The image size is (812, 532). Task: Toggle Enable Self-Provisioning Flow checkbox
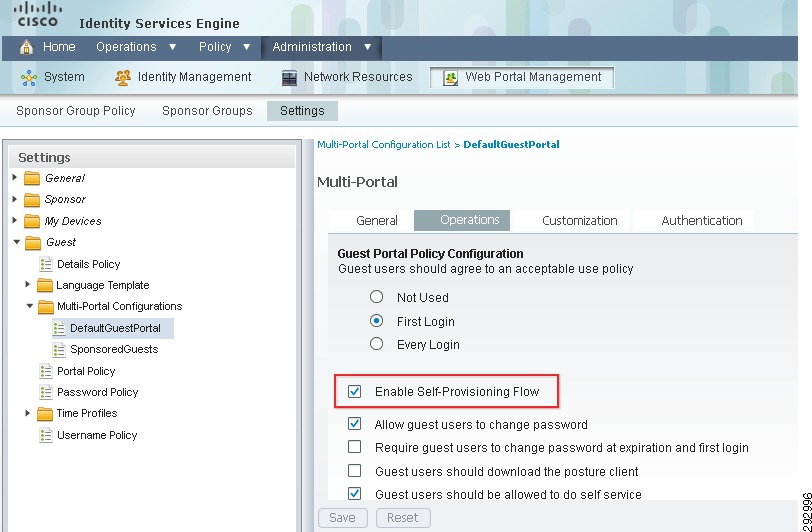(x=354, y=392)
